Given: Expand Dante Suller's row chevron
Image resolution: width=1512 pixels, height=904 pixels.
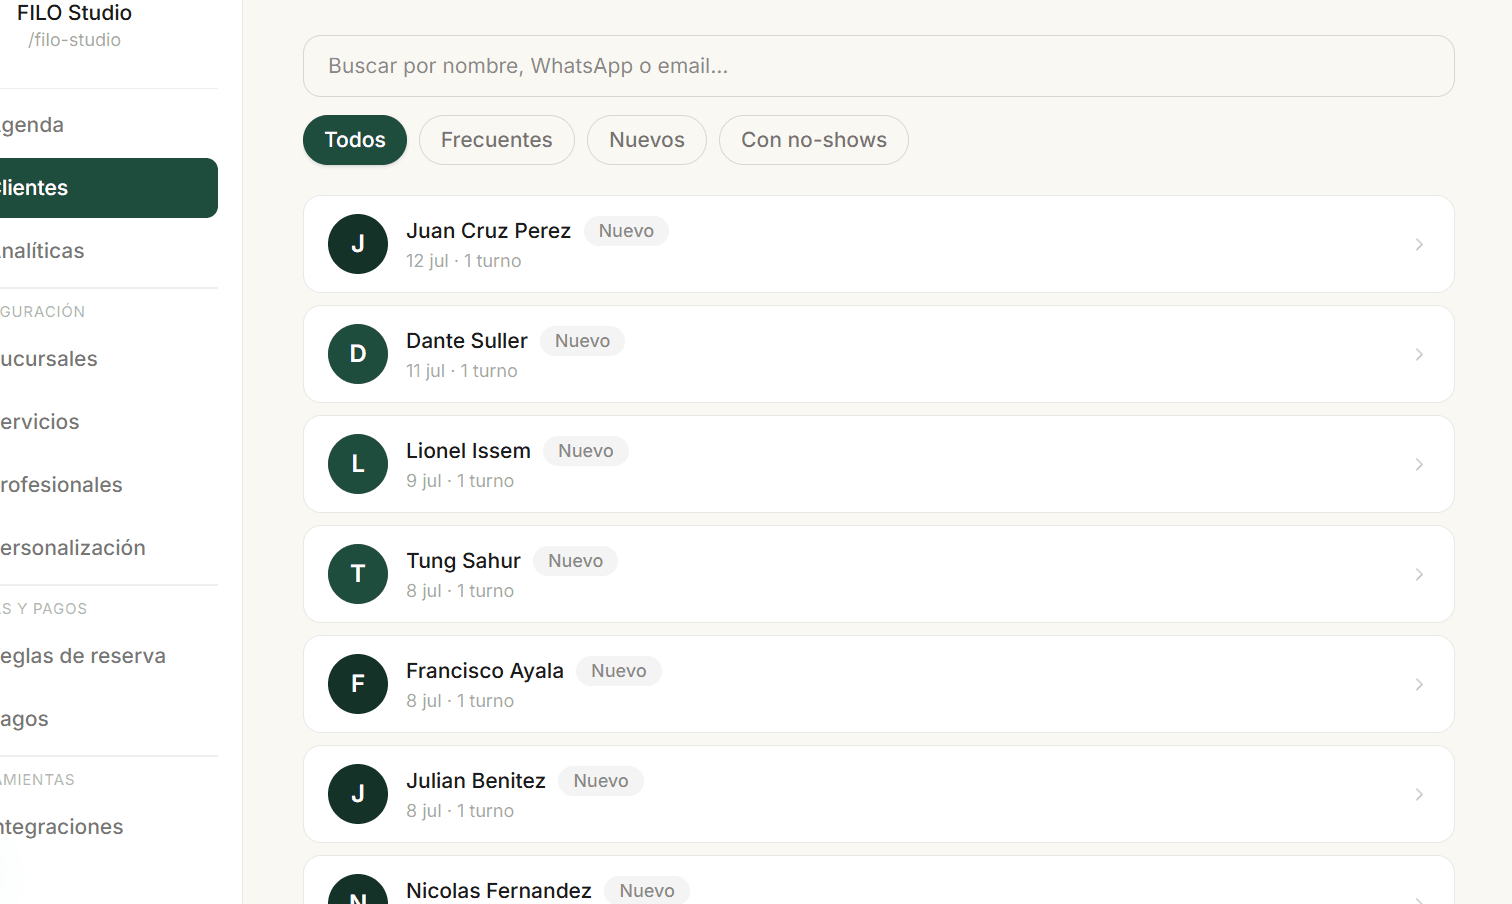Looking at the screenshot, I should coord(1419,354).
